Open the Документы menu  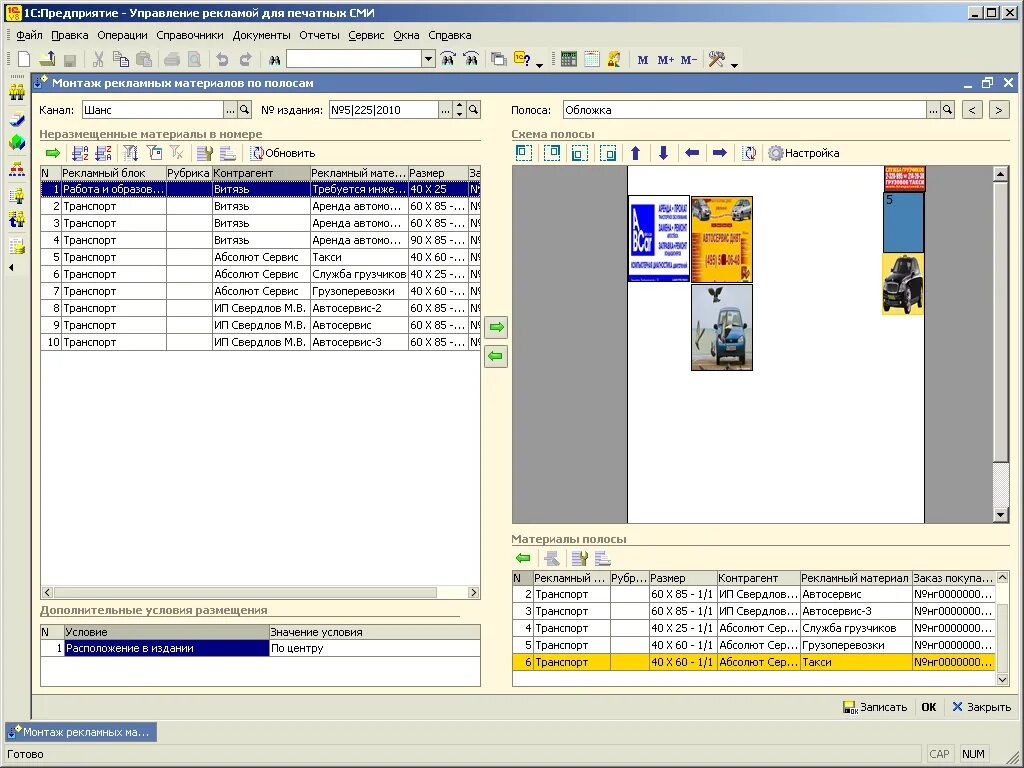point(261,35)
